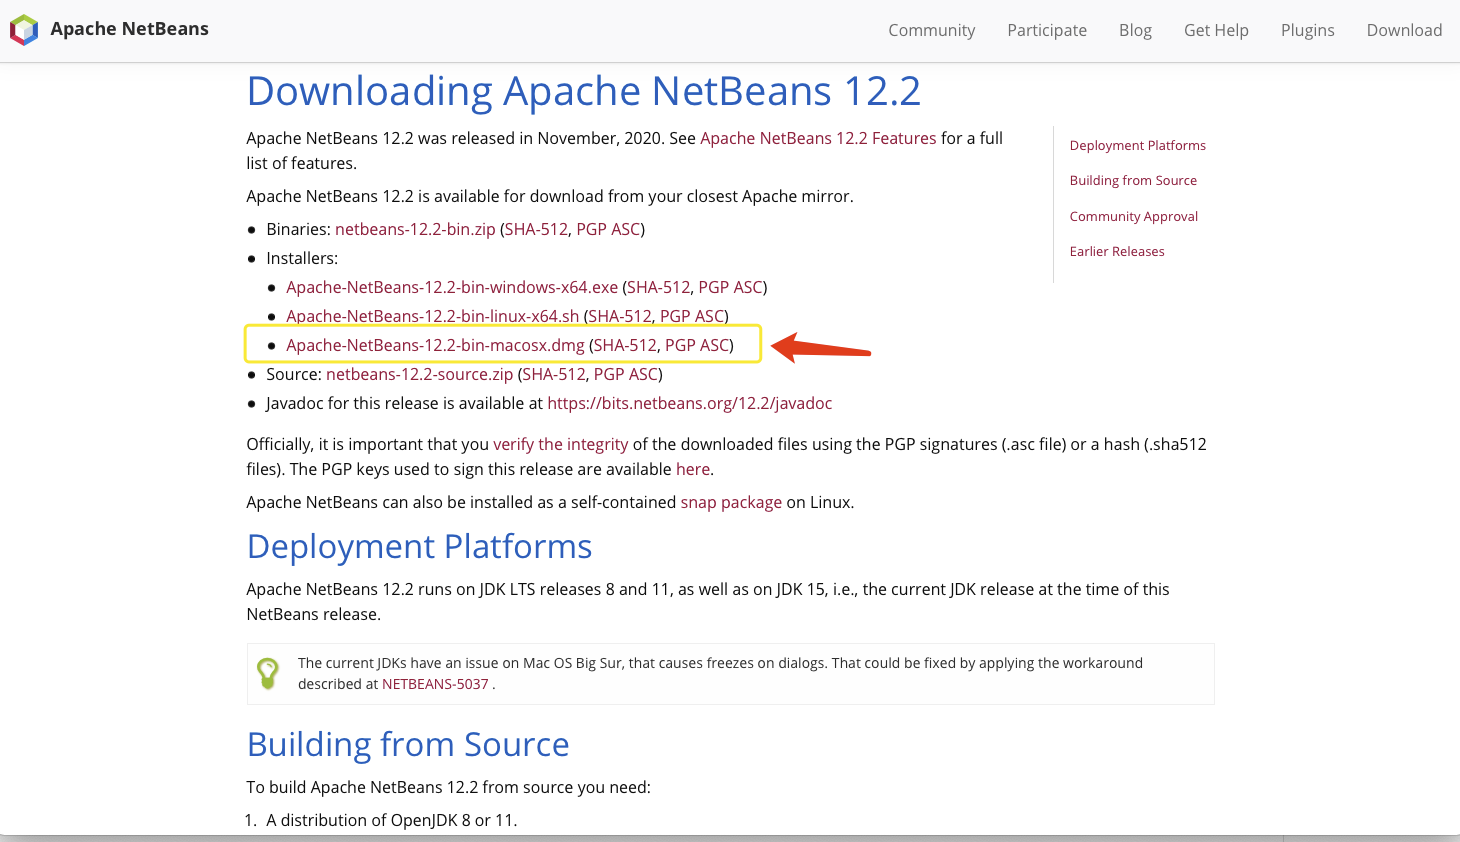Open the PGP keys 'here' link
Viewport: 1460px width, 842px height.
693,469
